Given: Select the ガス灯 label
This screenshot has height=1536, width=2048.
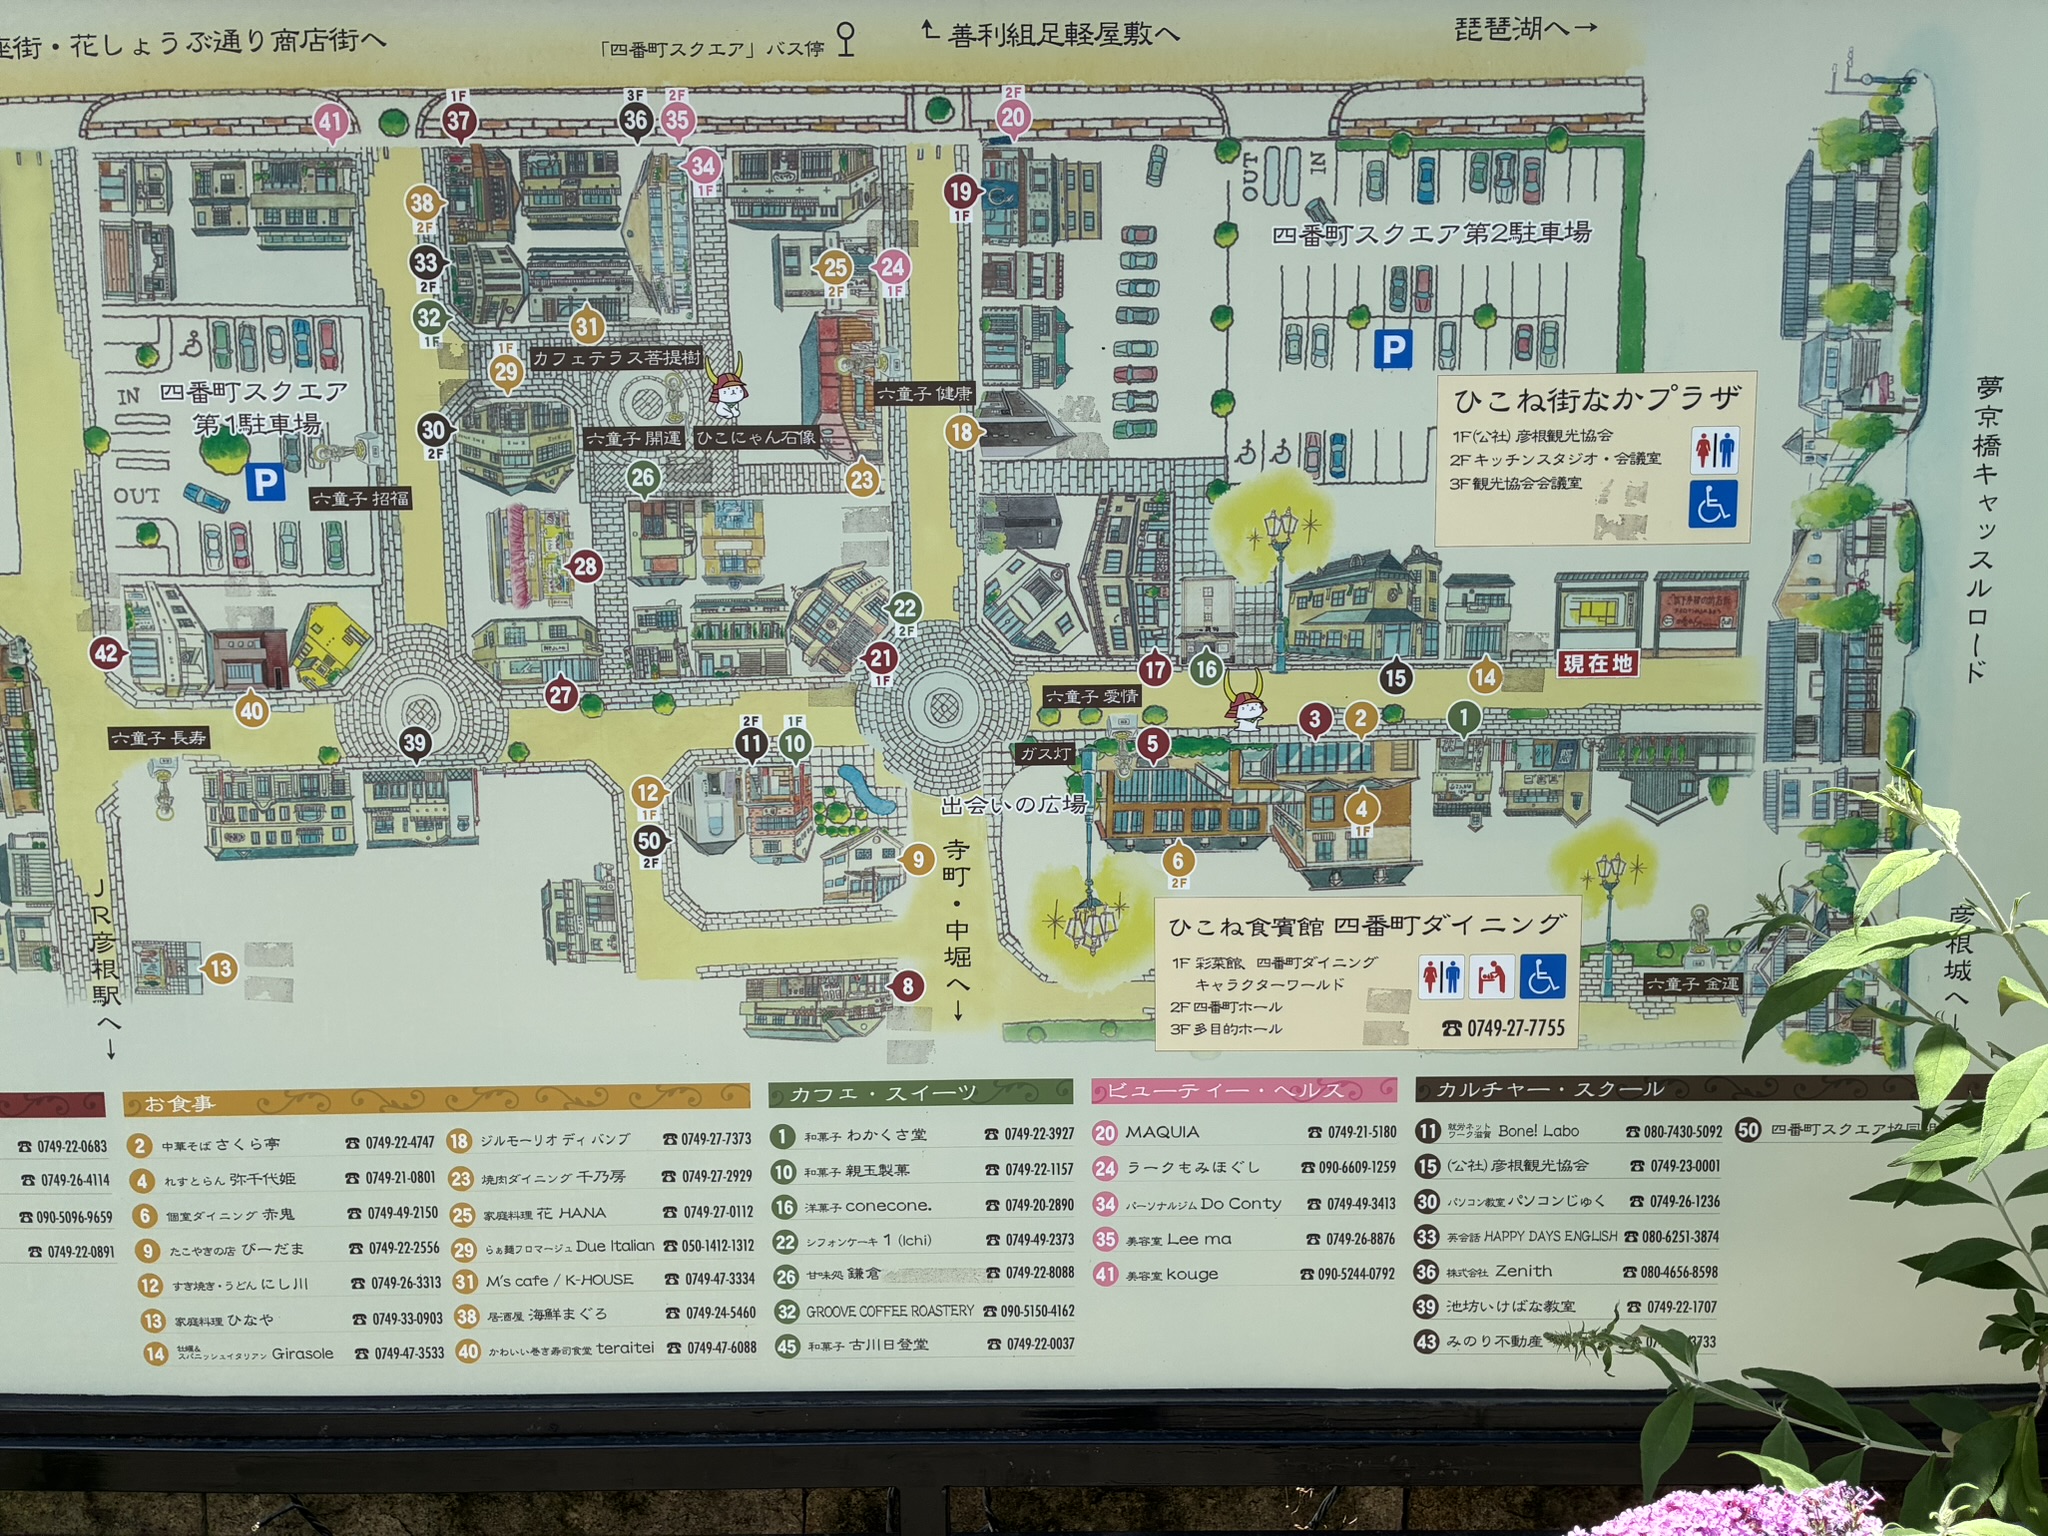Looking at the screenshot, I should click(x=1045, y=754).
